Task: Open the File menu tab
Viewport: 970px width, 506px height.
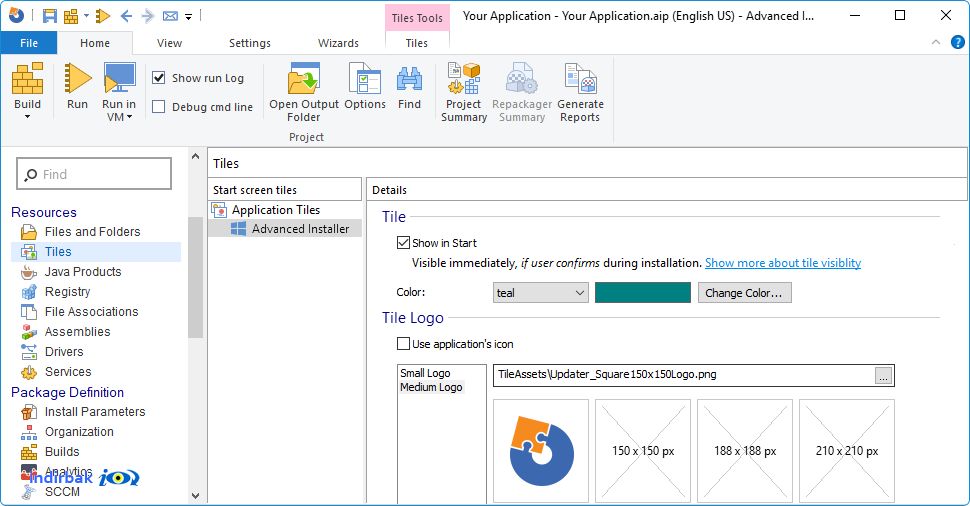Action: click(28, 43)
